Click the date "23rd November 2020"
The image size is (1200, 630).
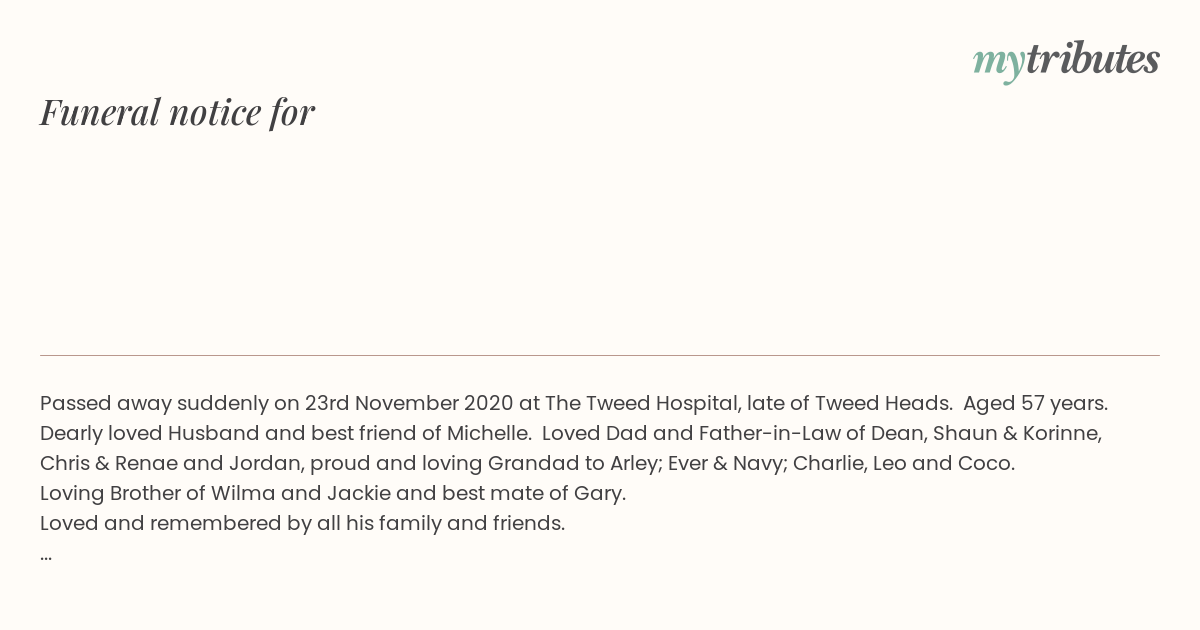(409, 404)
